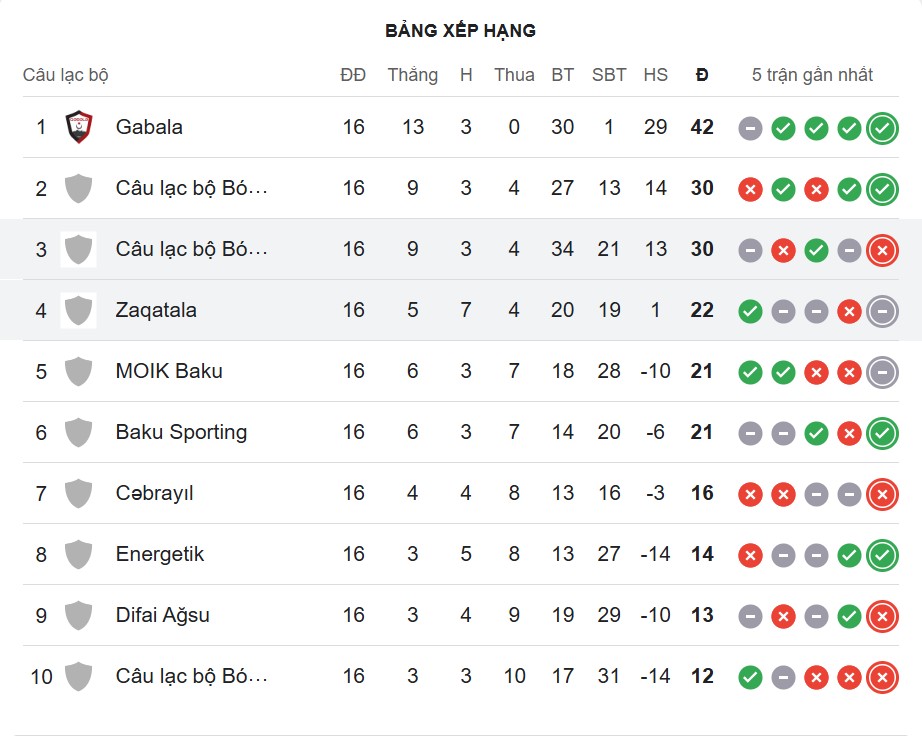This screenshot has height=736, width=922.
Task: Click the Difai Ağsu shield logo
Action: pyautogui.click(x=78, y=615)
